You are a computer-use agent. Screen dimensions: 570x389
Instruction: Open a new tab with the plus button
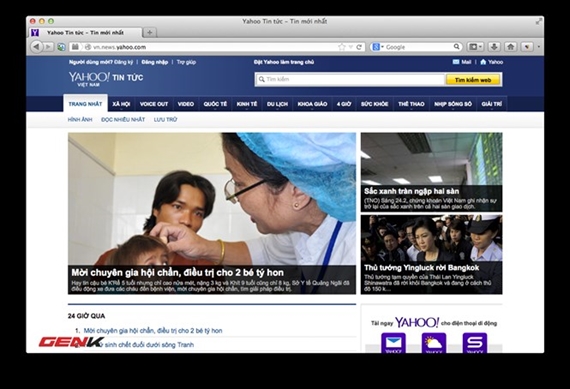click(149, 32)
